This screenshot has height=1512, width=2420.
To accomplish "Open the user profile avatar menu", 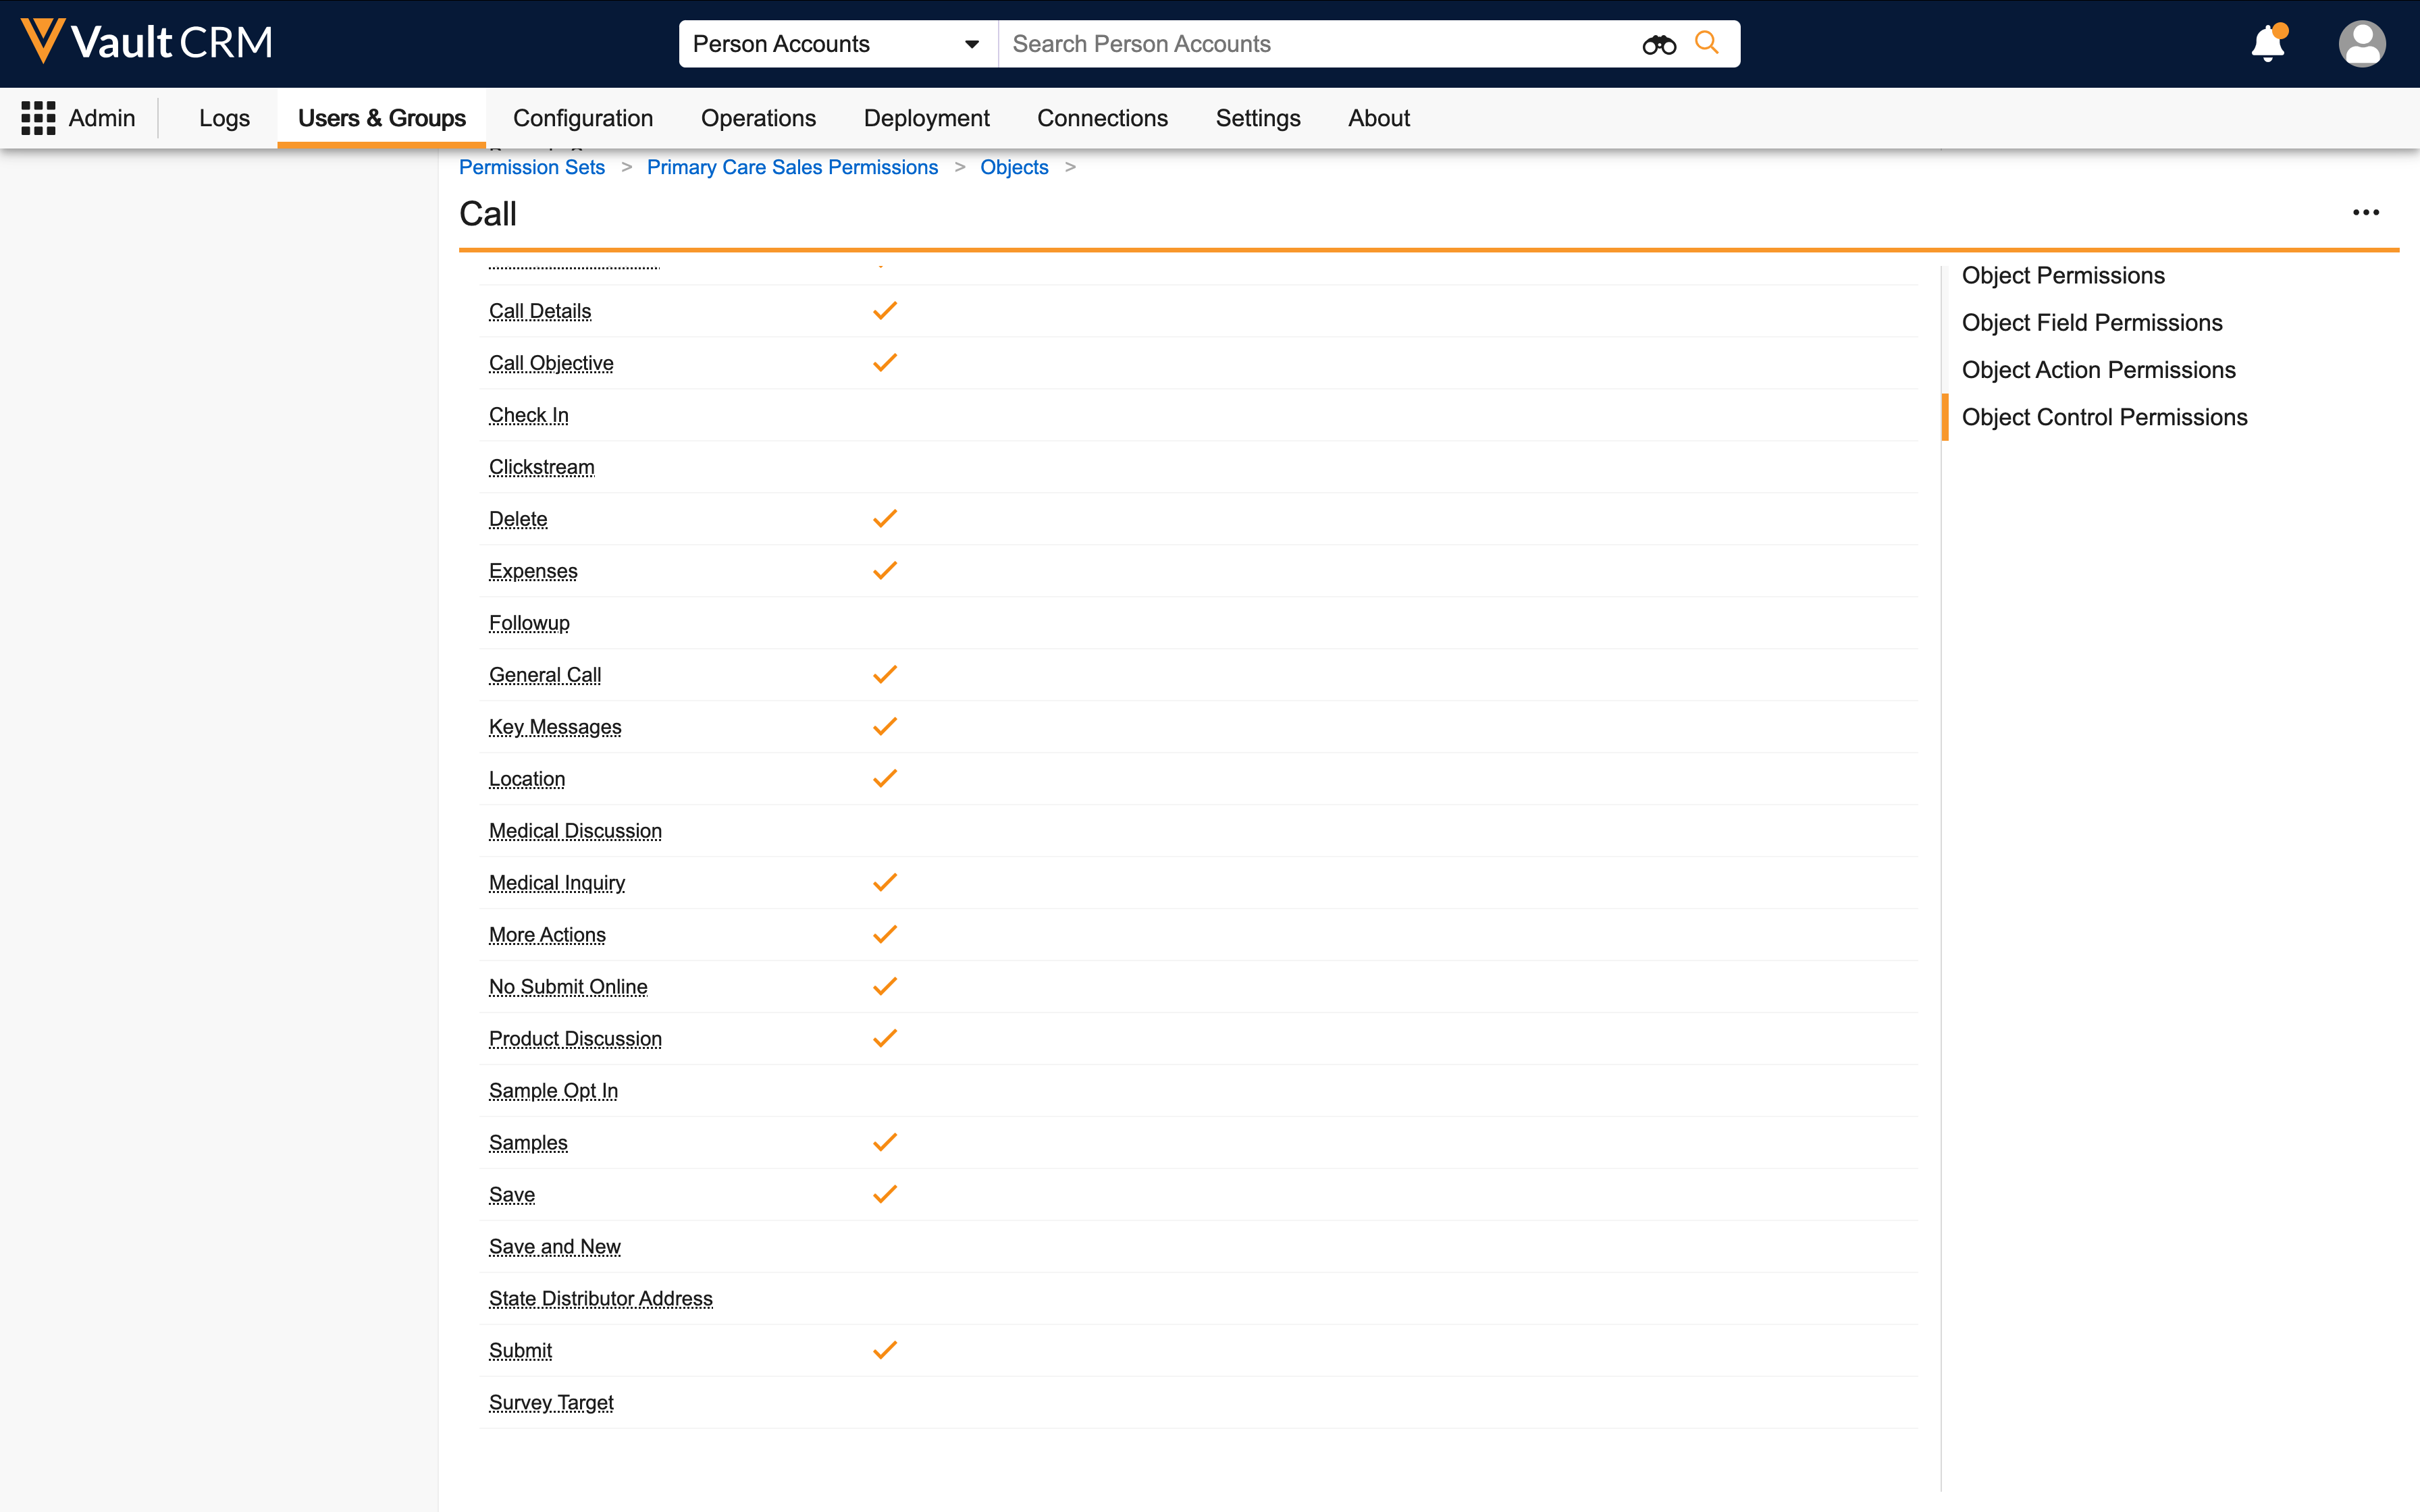I will point(2361,44).
